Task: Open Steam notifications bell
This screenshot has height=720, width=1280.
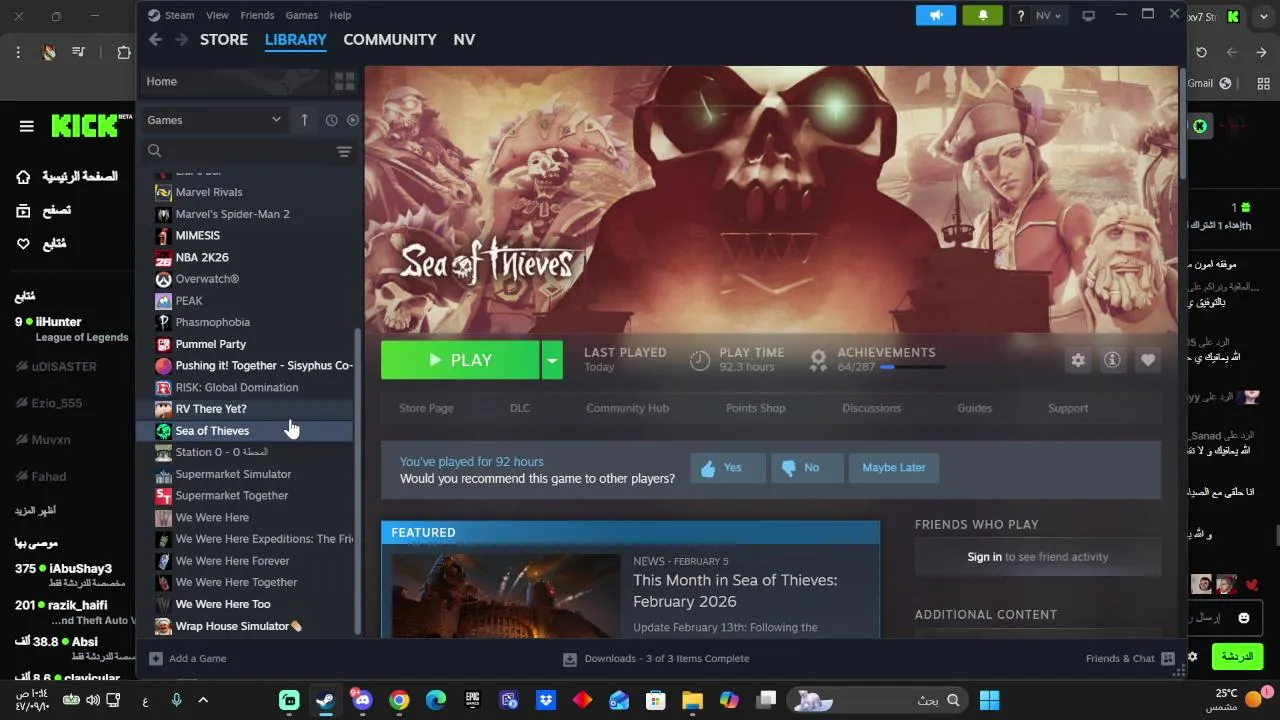Action: point(982,15)
